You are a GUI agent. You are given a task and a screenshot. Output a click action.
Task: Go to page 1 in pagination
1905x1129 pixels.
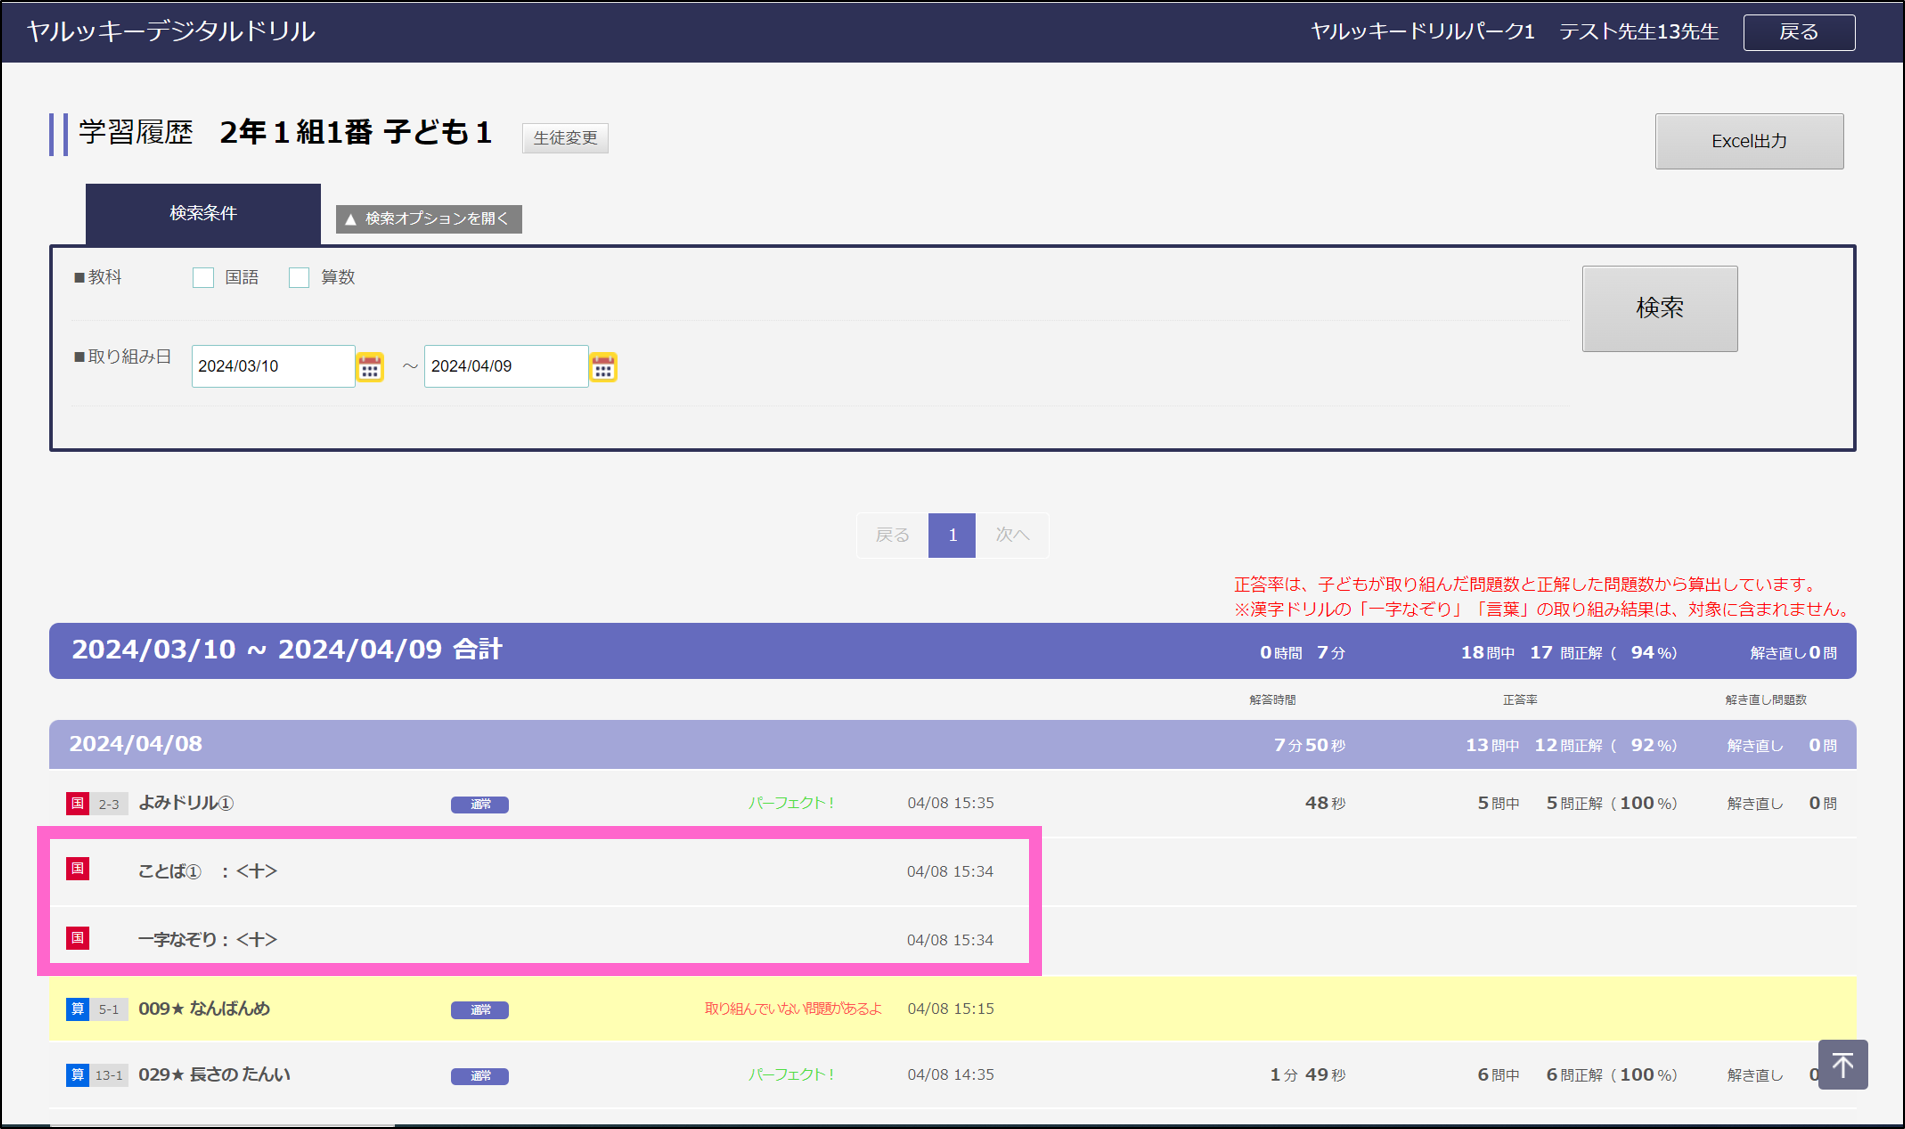click(x=951, y=535)
